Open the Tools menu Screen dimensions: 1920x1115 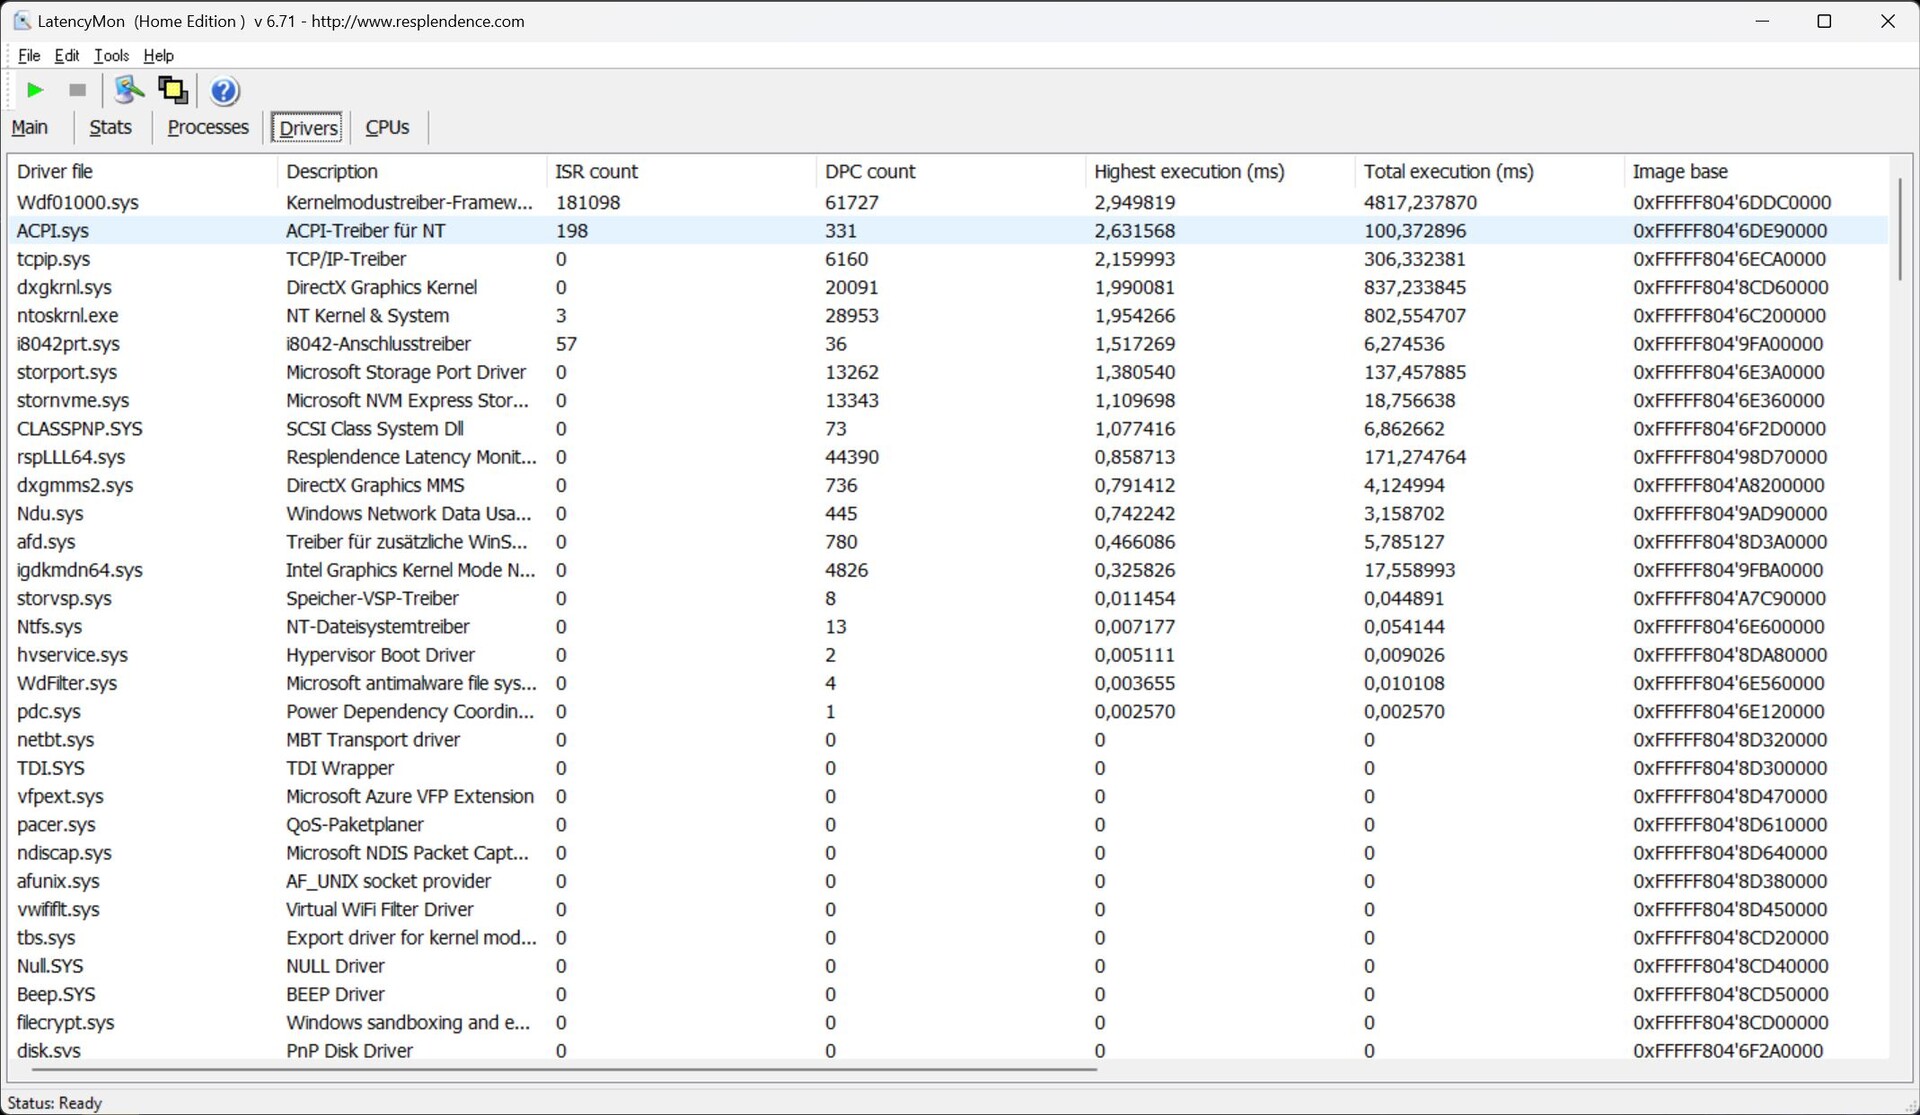coord(111,56)
